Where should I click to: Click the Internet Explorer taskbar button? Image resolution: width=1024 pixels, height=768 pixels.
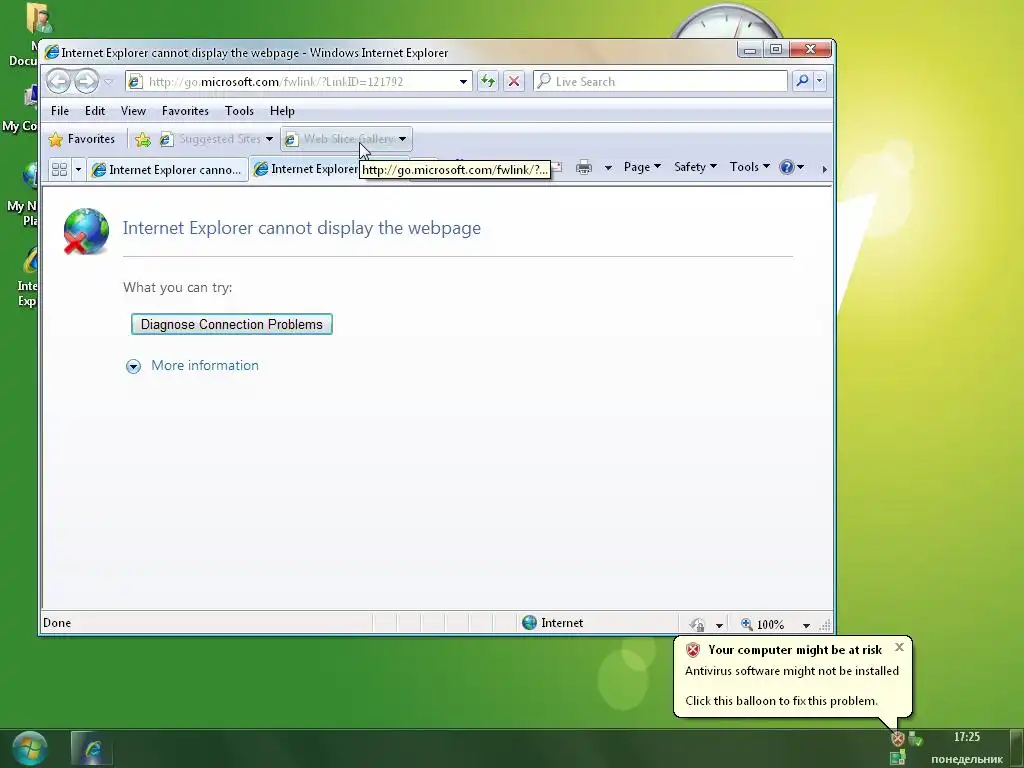pyautogui.click(x=91, y=748)
